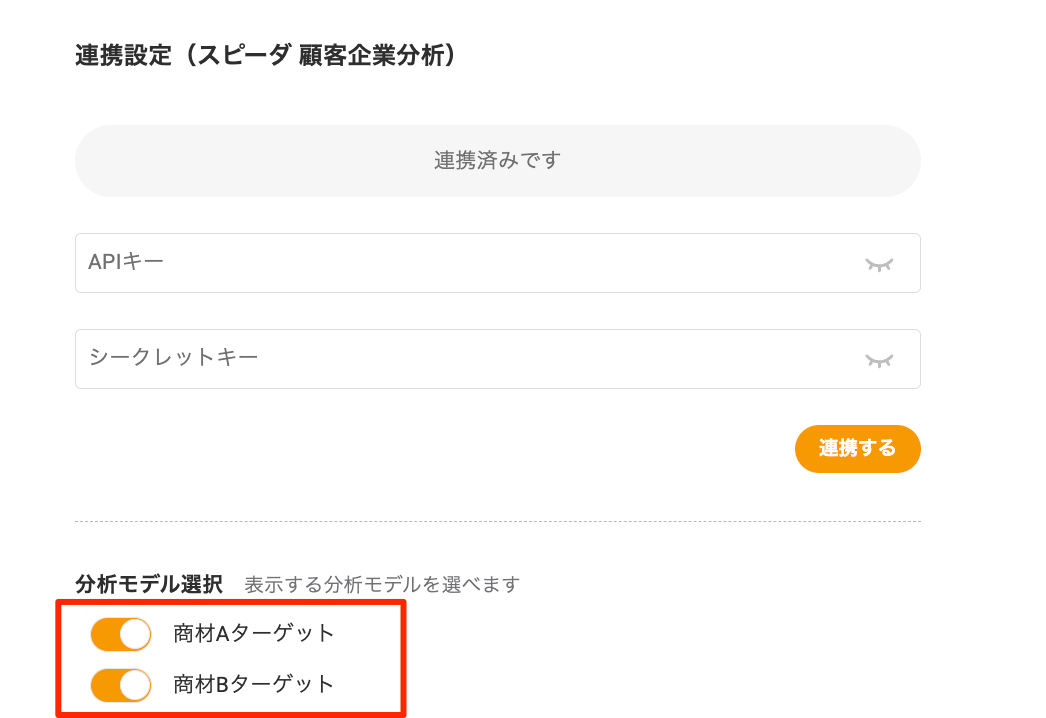
Task: Turn off the 商材Bターゲット switch
Action: (121, 685)
